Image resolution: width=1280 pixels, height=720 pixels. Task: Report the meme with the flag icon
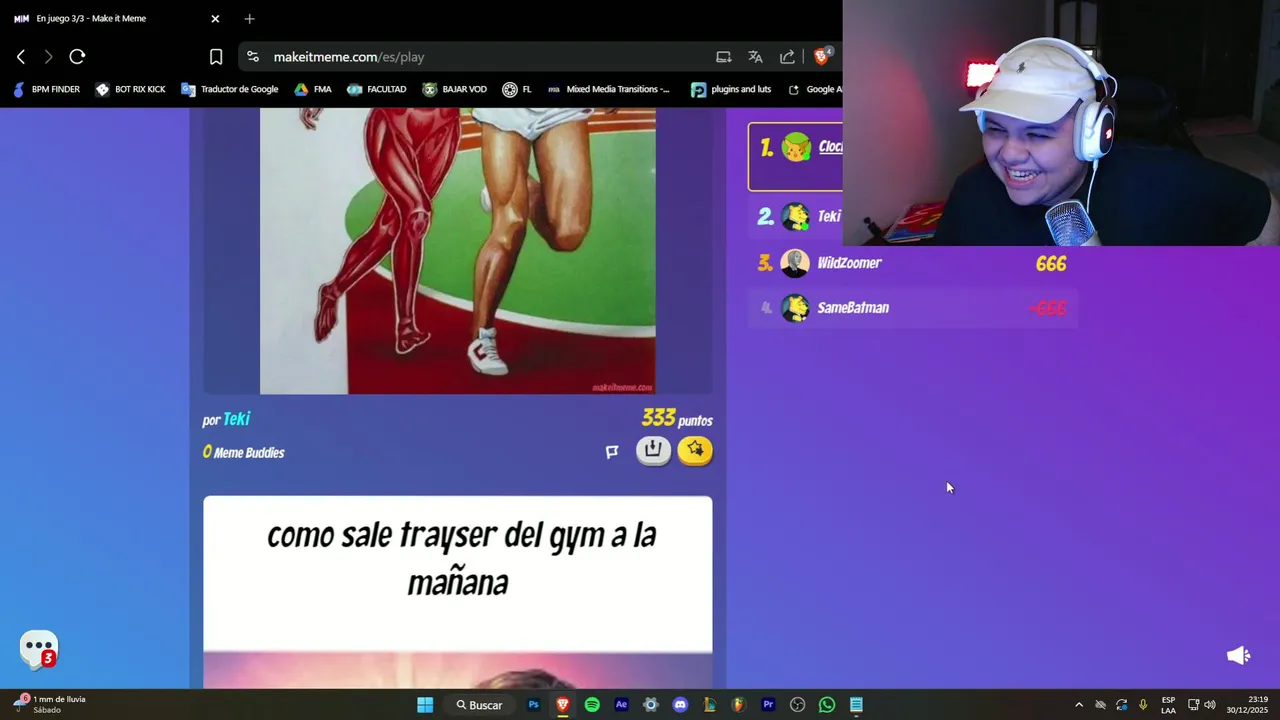(612, 452)
